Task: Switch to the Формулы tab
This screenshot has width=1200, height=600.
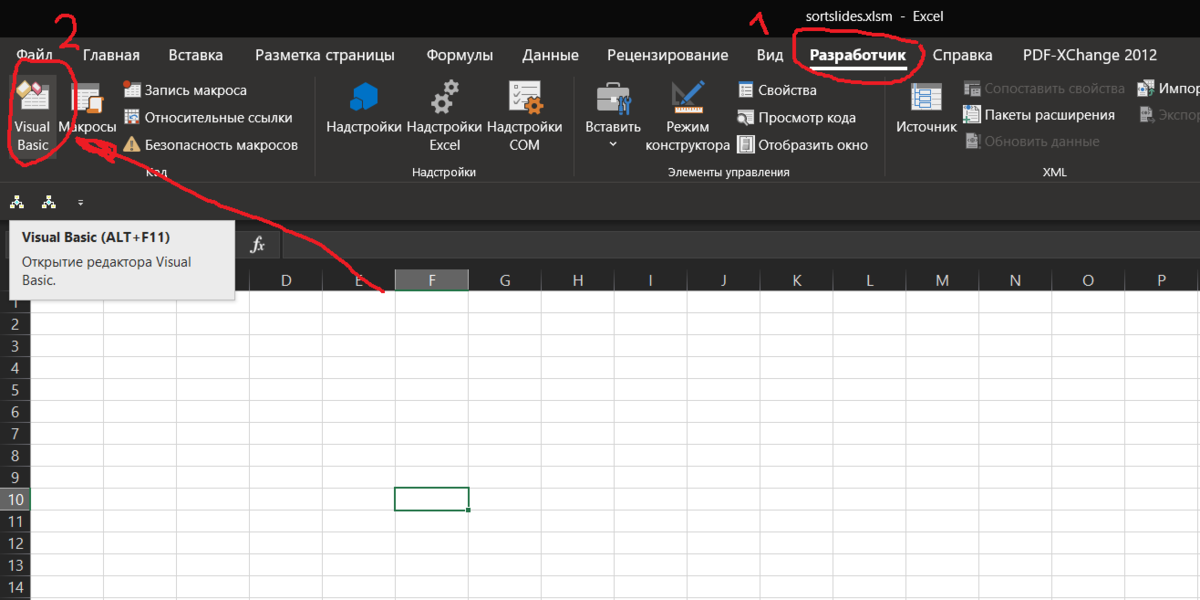Action: coord(459,55)
